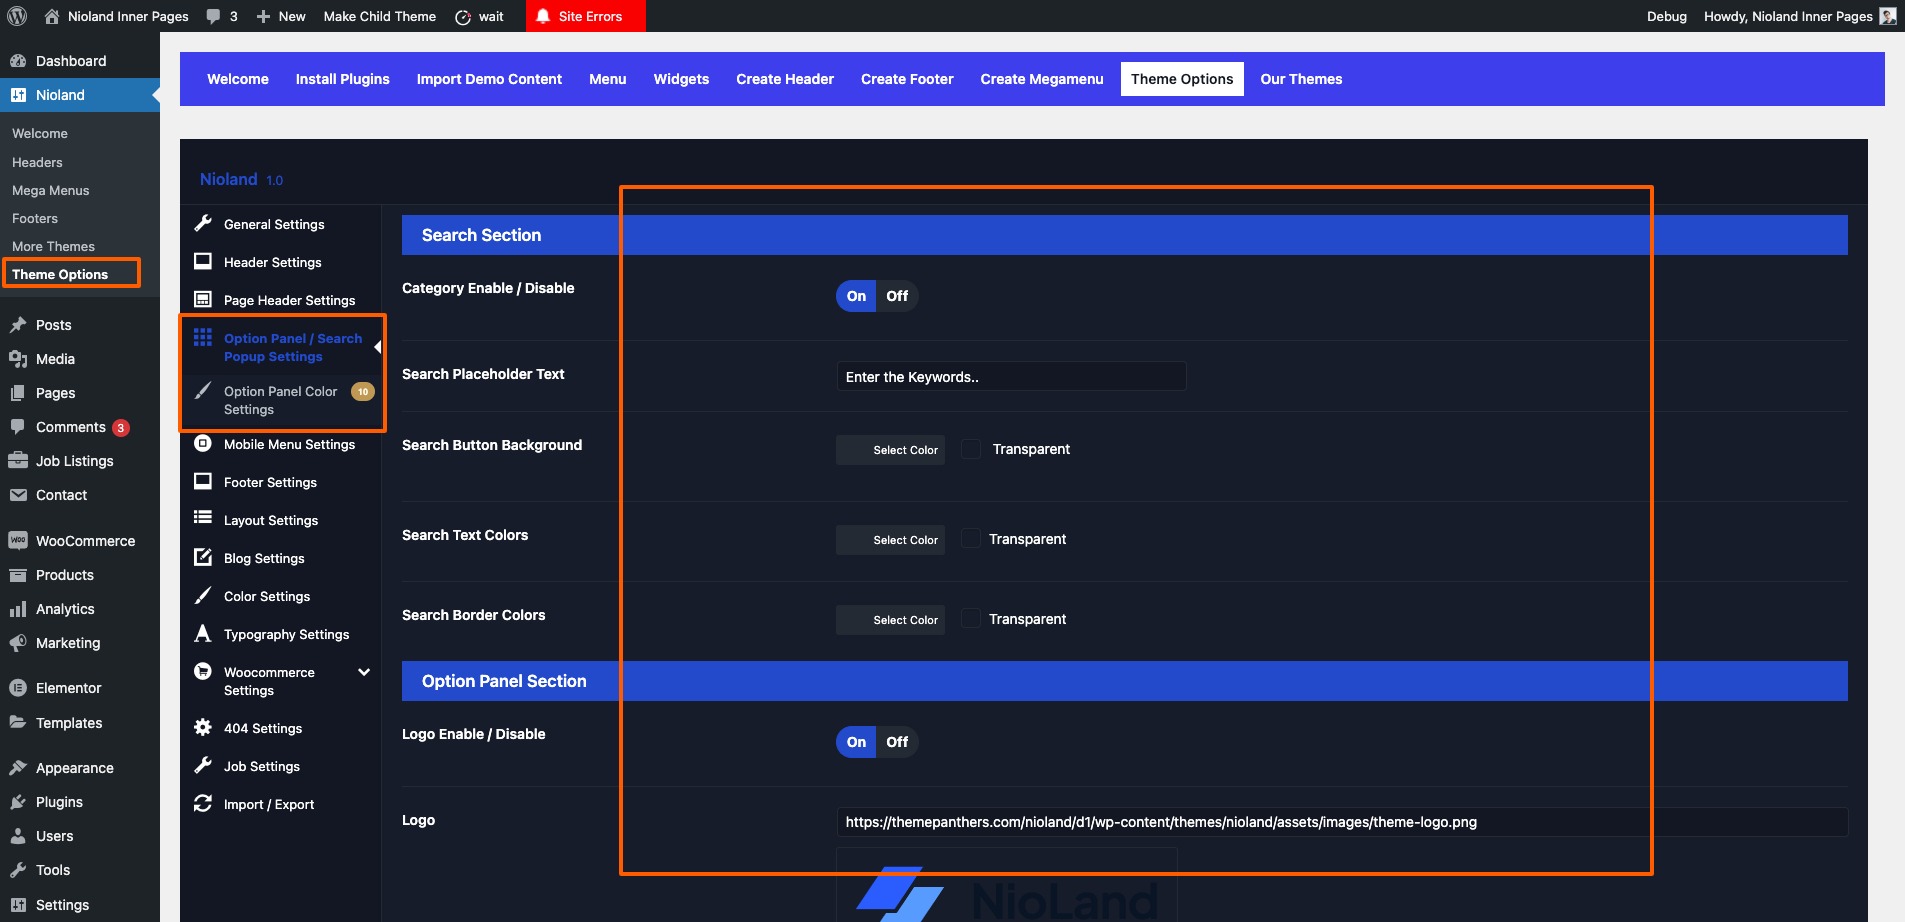Click the Search Placeholder Text field

tap(1010, 377)
